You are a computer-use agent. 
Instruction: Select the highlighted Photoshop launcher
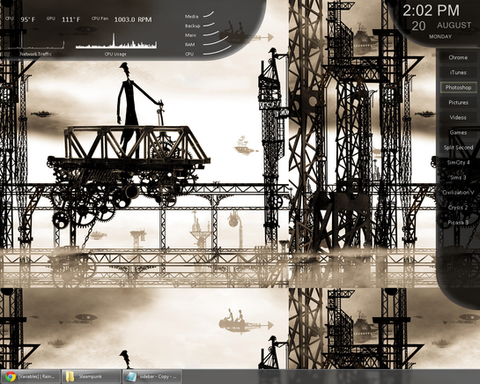point(458,87)
